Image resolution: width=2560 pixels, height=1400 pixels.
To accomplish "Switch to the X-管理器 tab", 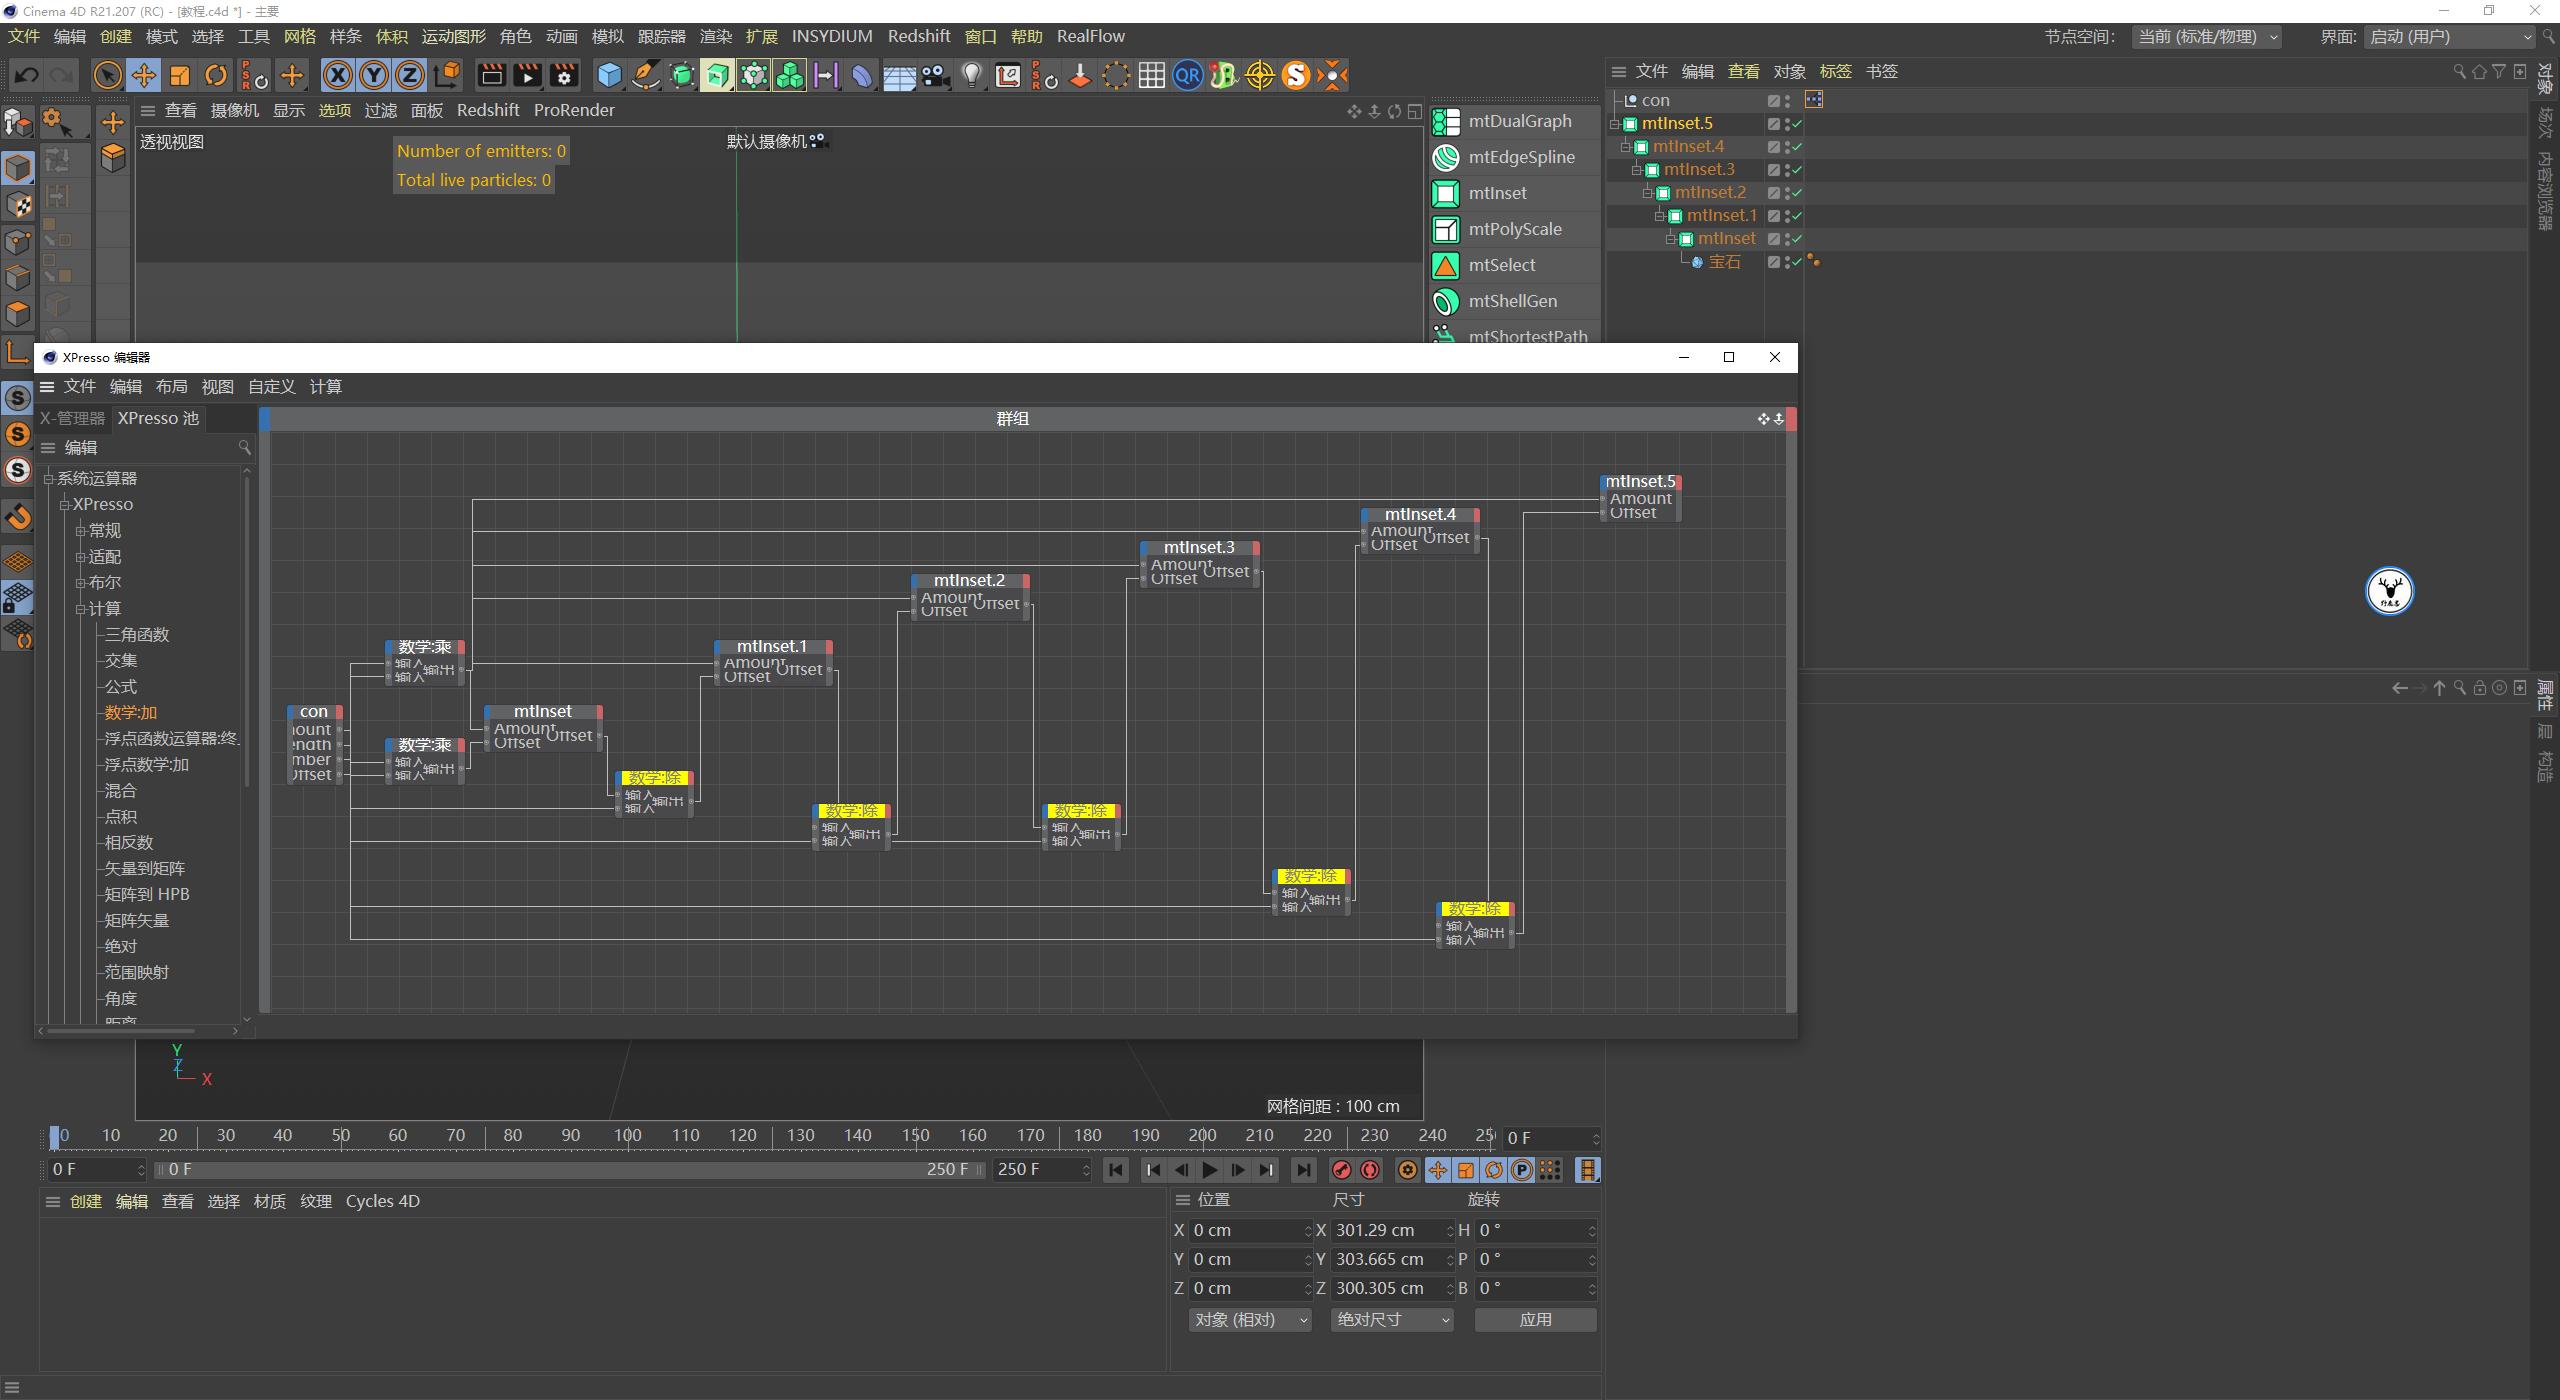I will click(72, 418).
